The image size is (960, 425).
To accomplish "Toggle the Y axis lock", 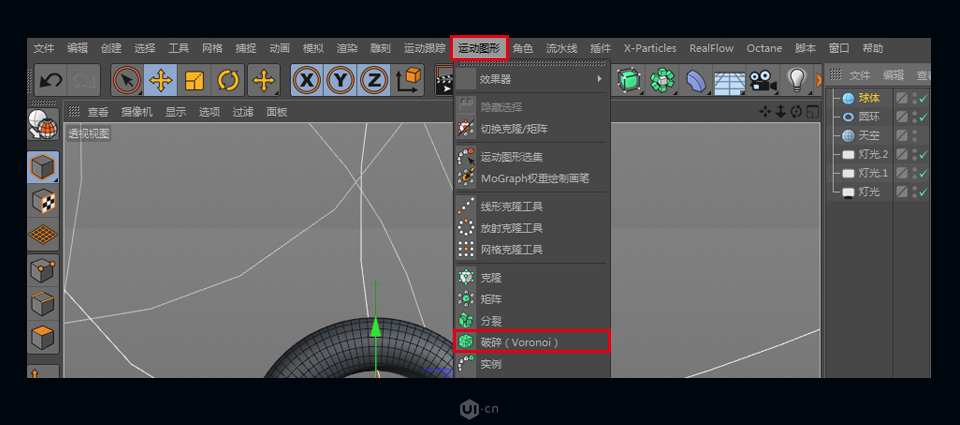I will pos(341,80).
